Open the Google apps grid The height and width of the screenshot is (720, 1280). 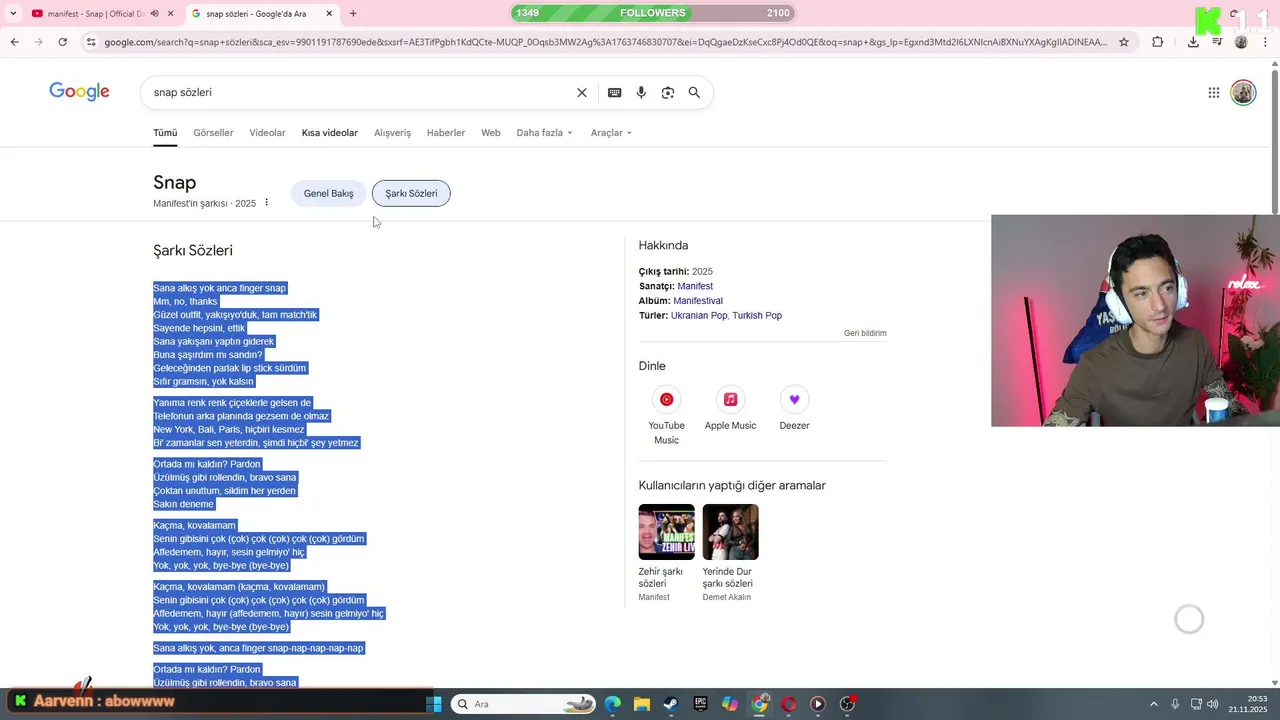coord(1213,92)
